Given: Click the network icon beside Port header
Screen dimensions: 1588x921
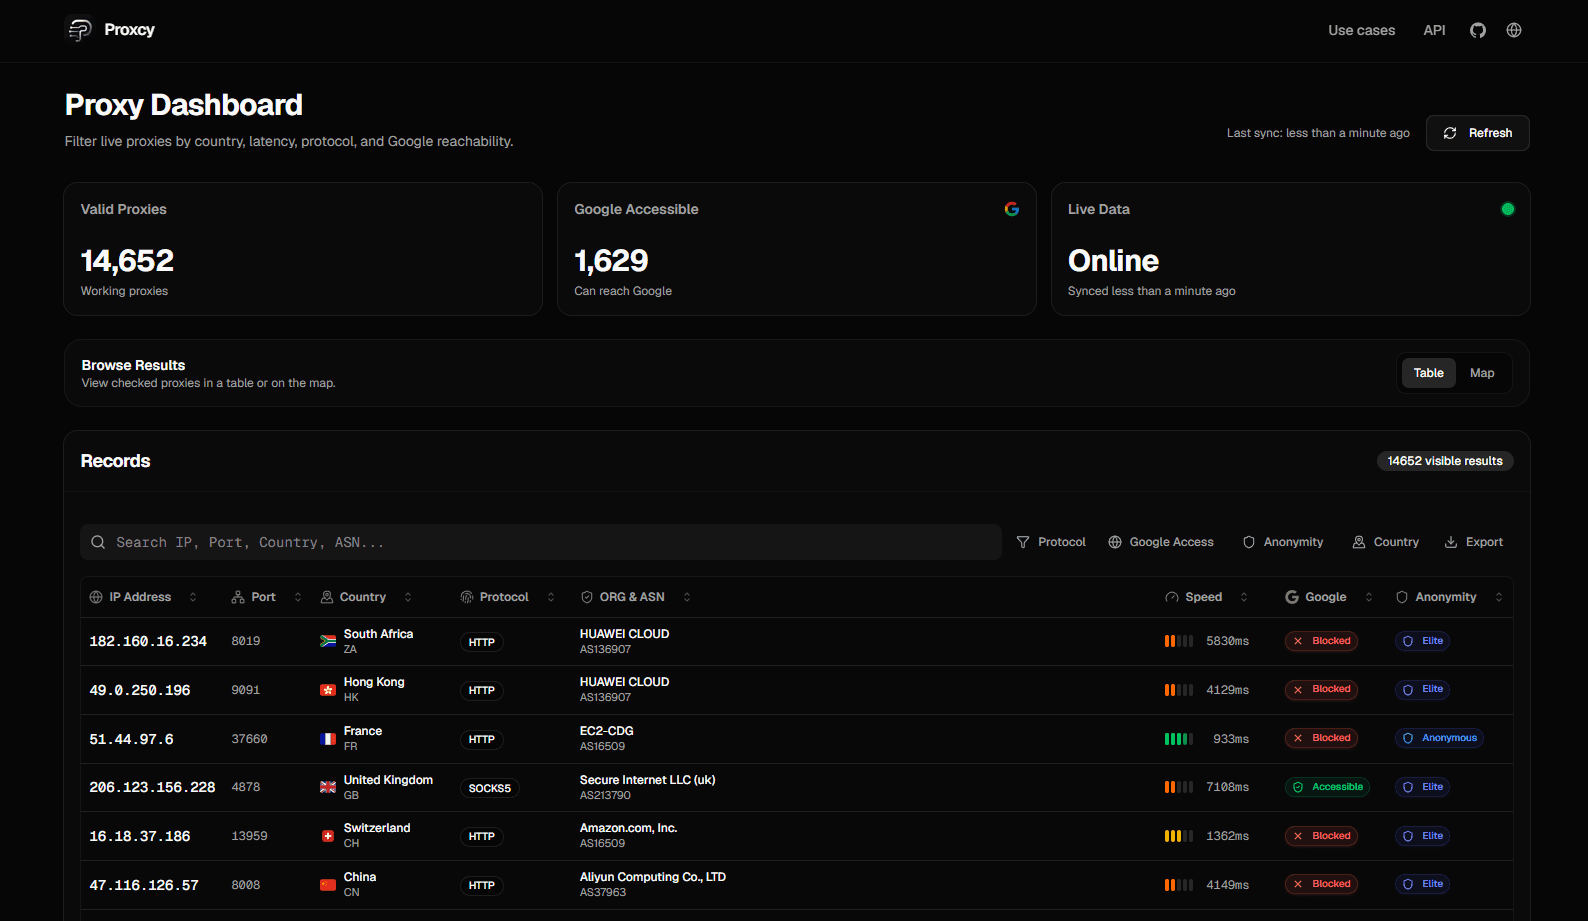Looking at the screenshot, I should [238, 597].
